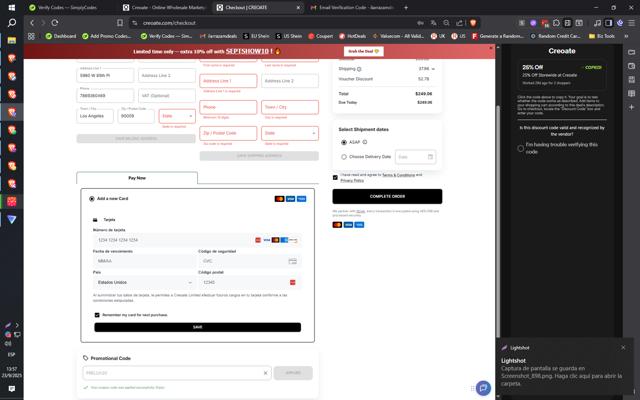Open Coupert bookmark
The height and width of the screenshot is (400, 640).
click(x=321, y=36)
